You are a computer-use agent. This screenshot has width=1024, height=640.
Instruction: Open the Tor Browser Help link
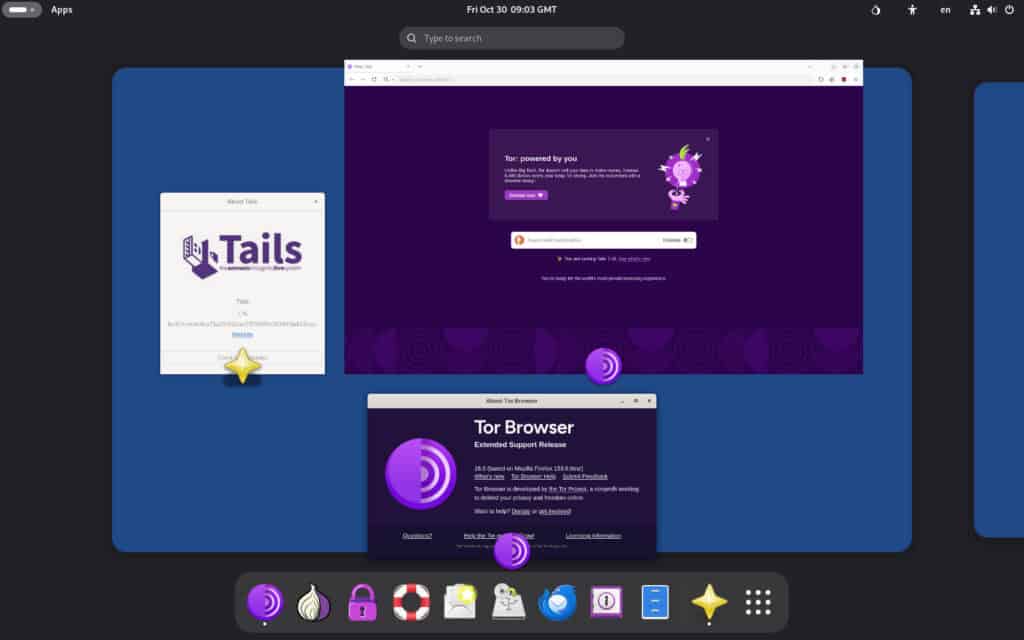[533, 477]
